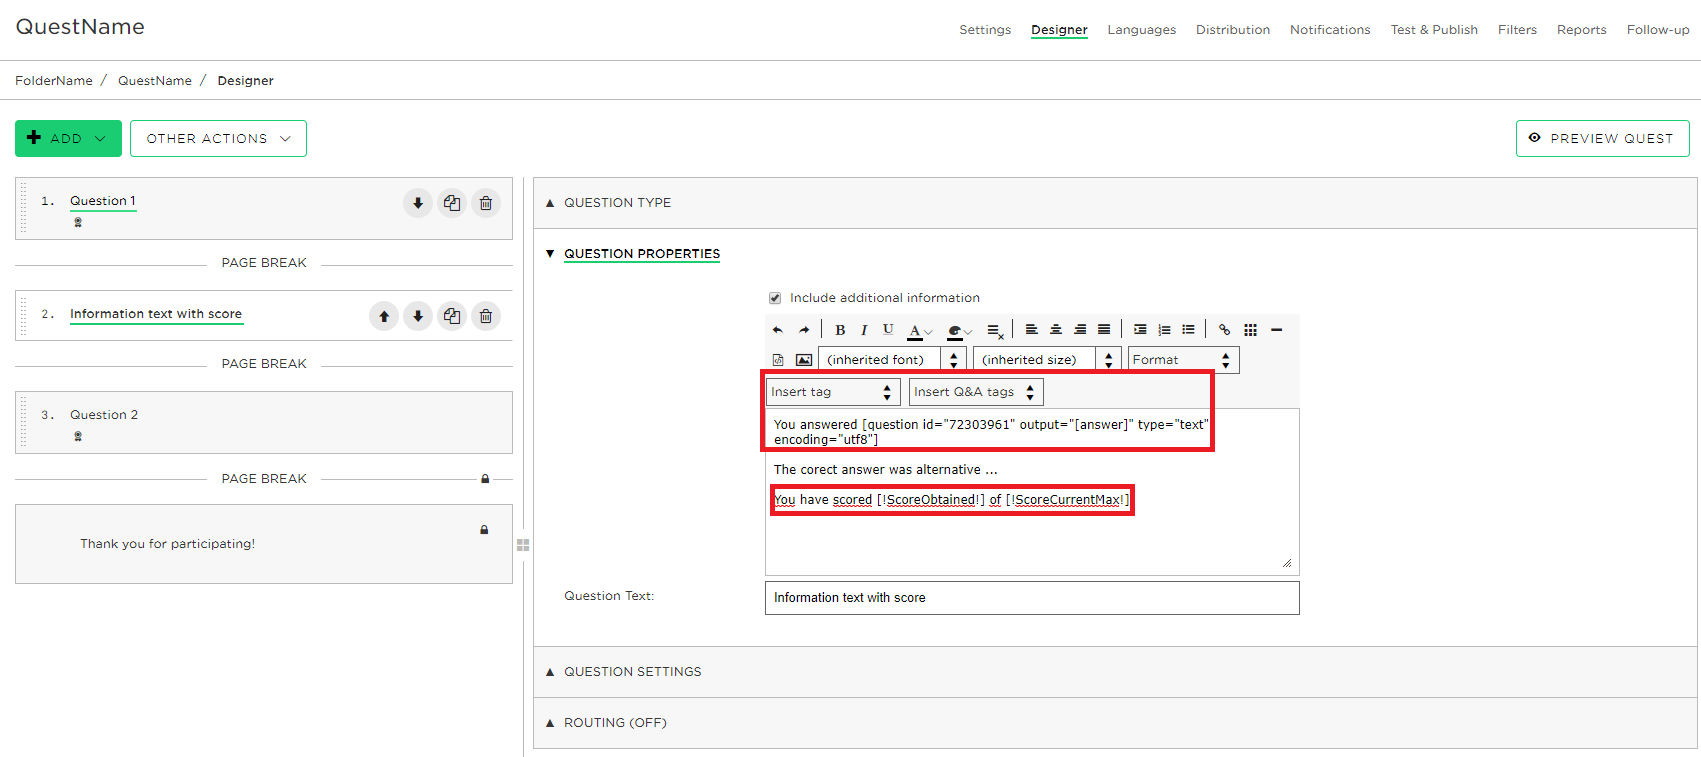The width and height of the screenshot is (1701, 757).
Task: Click inside the rich text editing area
Action: click(1032, 491)
